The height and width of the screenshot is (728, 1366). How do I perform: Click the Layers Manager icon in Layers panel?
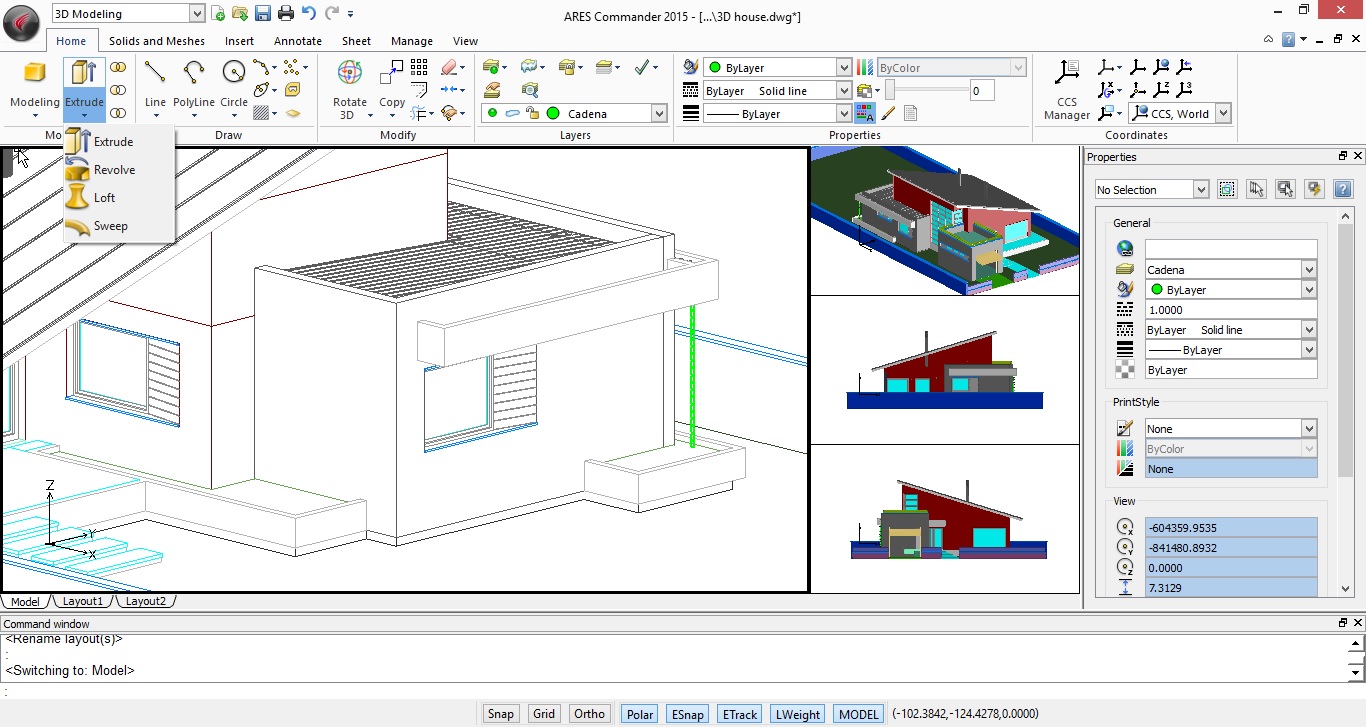point(492,66)
